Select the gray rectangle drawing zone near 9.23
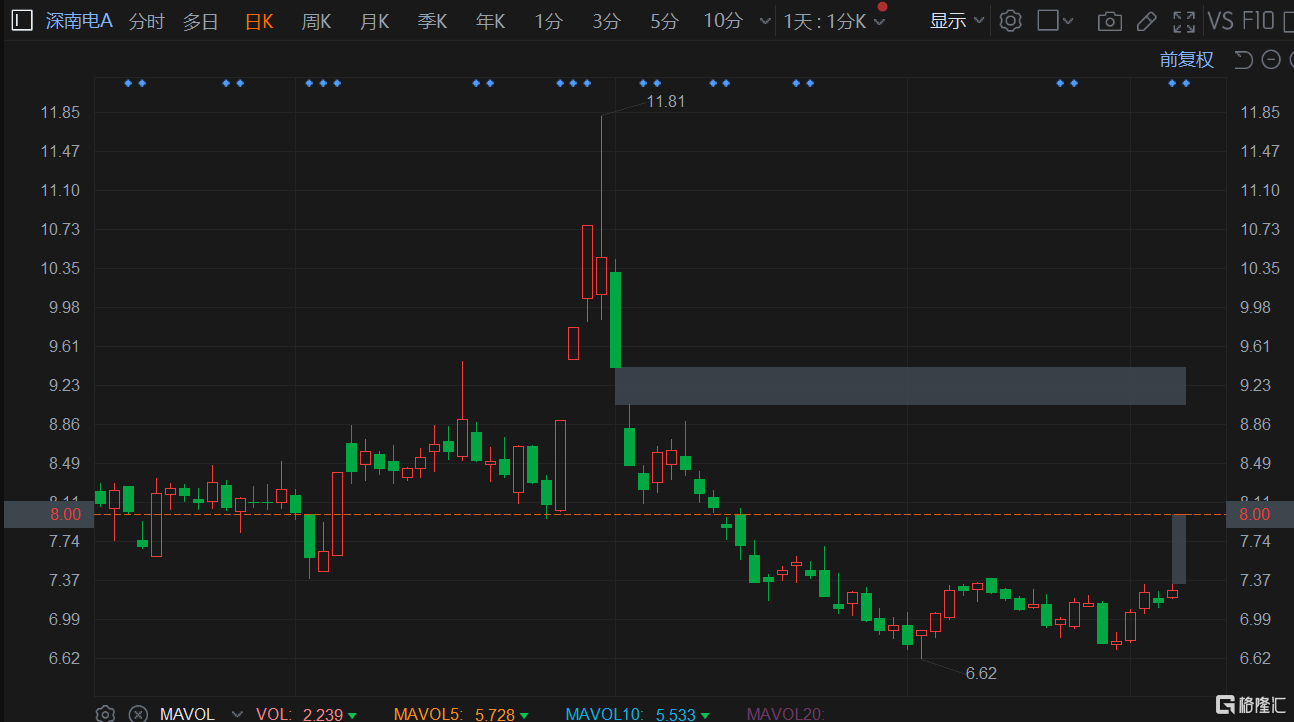The width and height of the screenshot is (1294, 722). pos(900,386)
